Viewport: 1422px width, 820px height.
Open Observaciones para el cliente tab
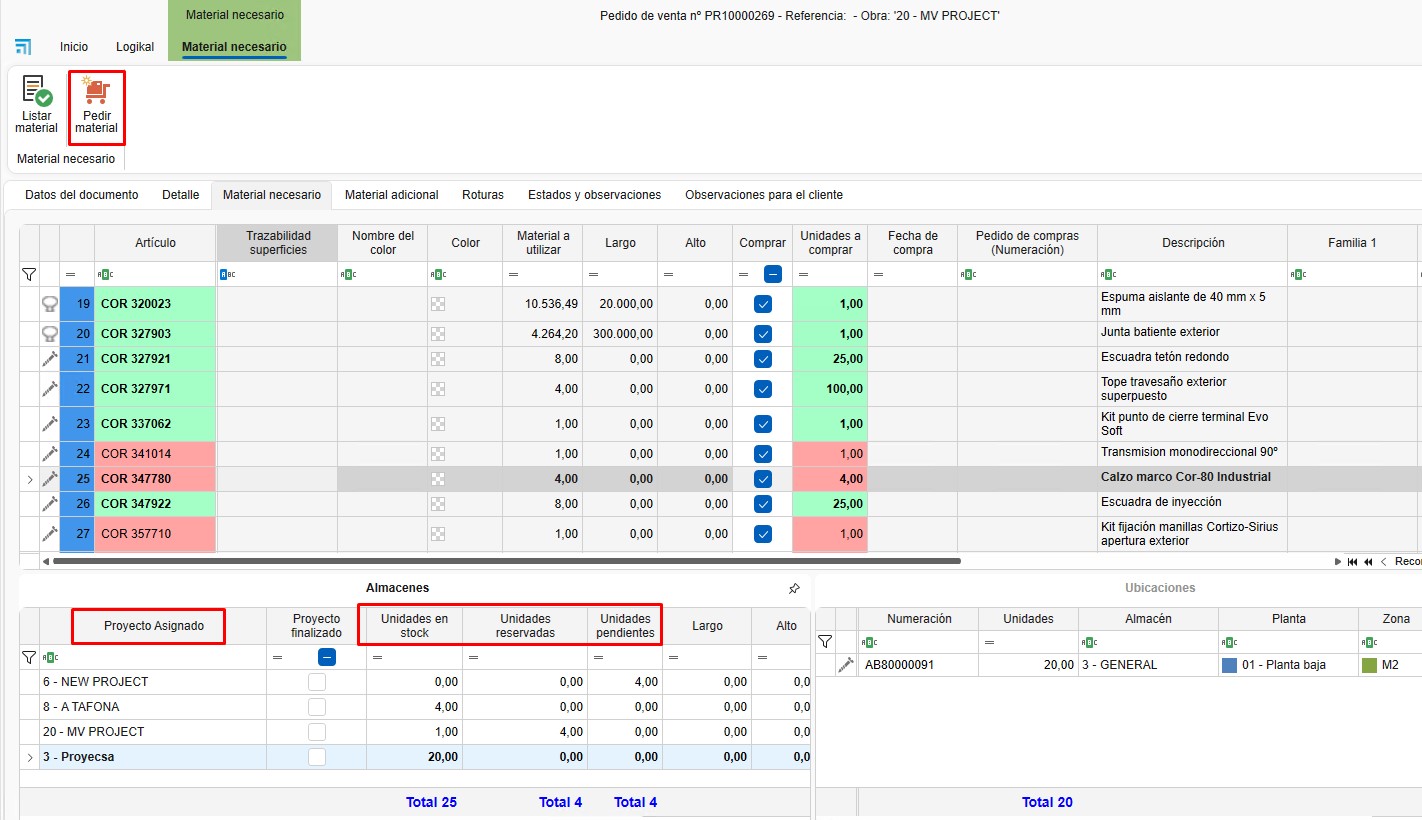[764, 195]
